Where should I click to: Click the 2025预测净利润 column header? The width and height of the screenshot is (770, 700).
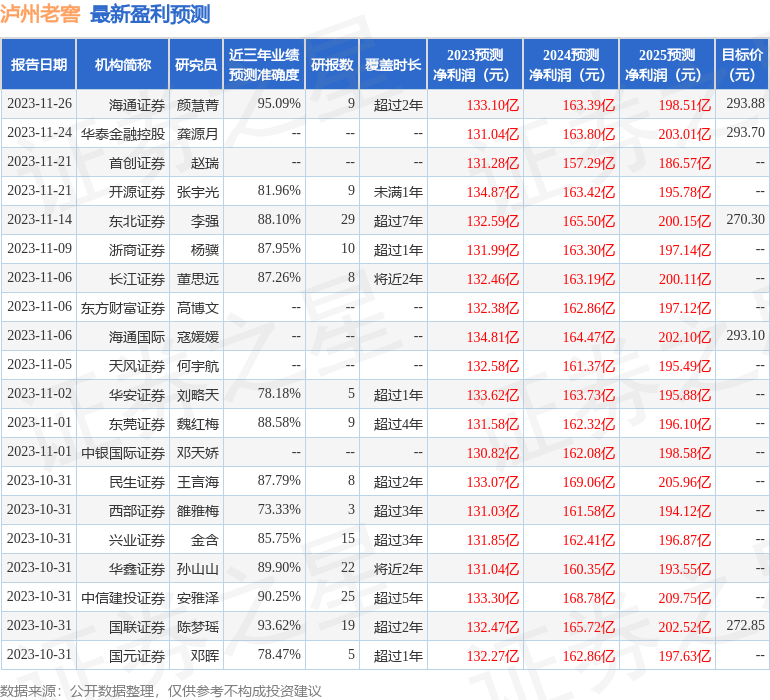pyautogui.click(x=667, y=64)
